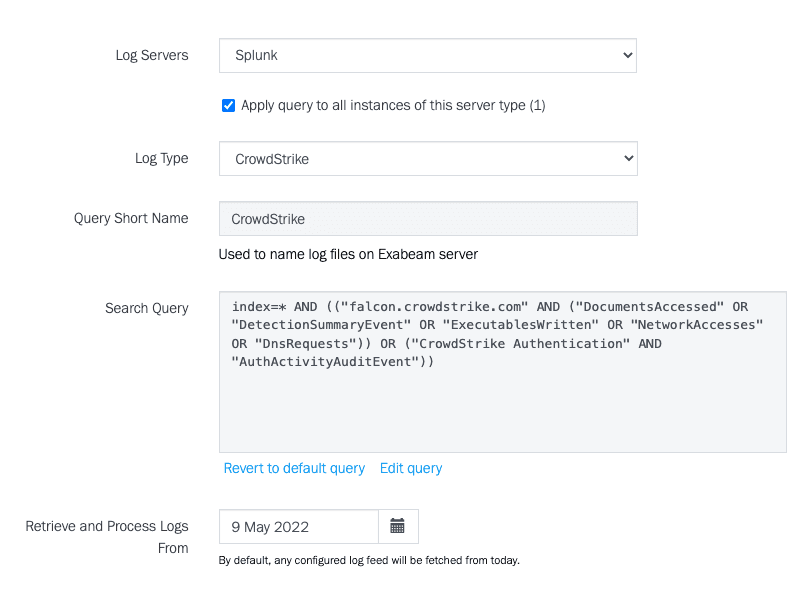Click the "Log Servers" field label
The height and width of the screenshot is (600, 812).
(x=152, y=55)
